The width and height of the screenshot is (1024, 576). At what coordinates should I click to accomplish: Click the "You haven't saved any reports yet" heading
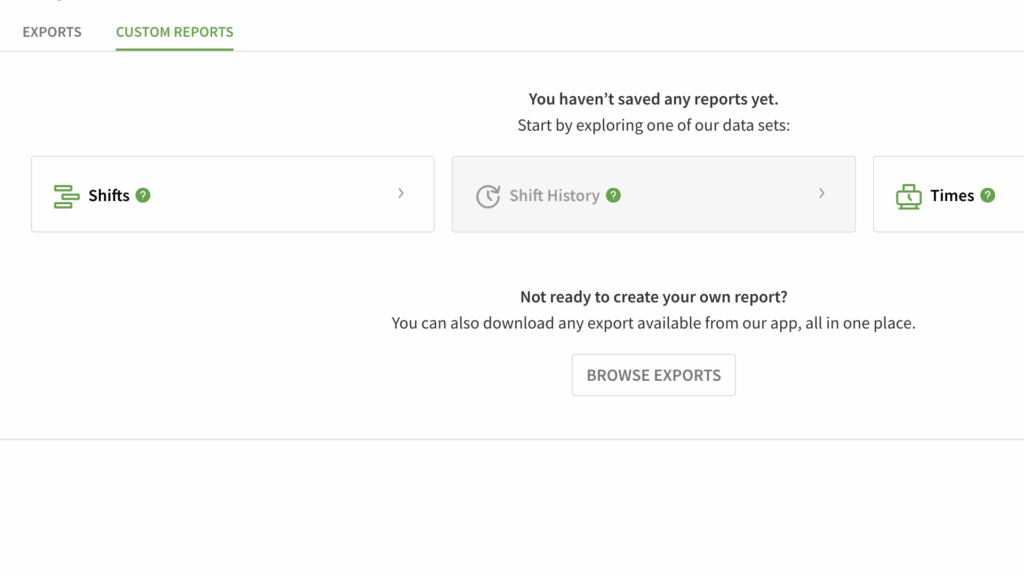point(653,99)
